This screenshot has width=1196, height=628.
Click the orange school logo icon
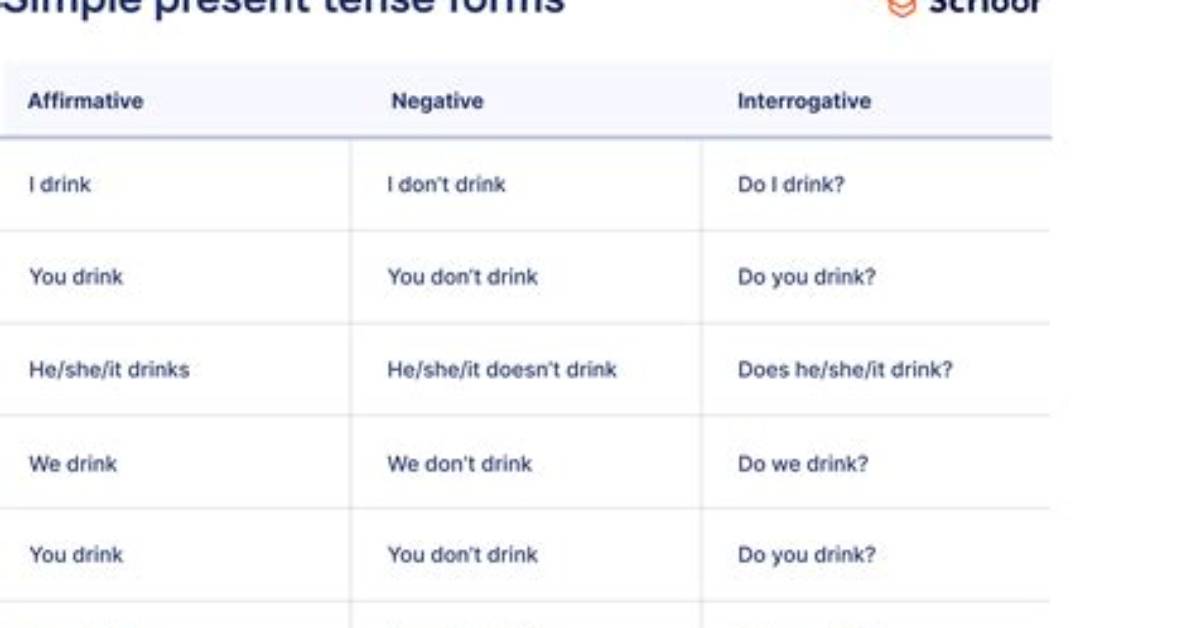click(901, 7)
